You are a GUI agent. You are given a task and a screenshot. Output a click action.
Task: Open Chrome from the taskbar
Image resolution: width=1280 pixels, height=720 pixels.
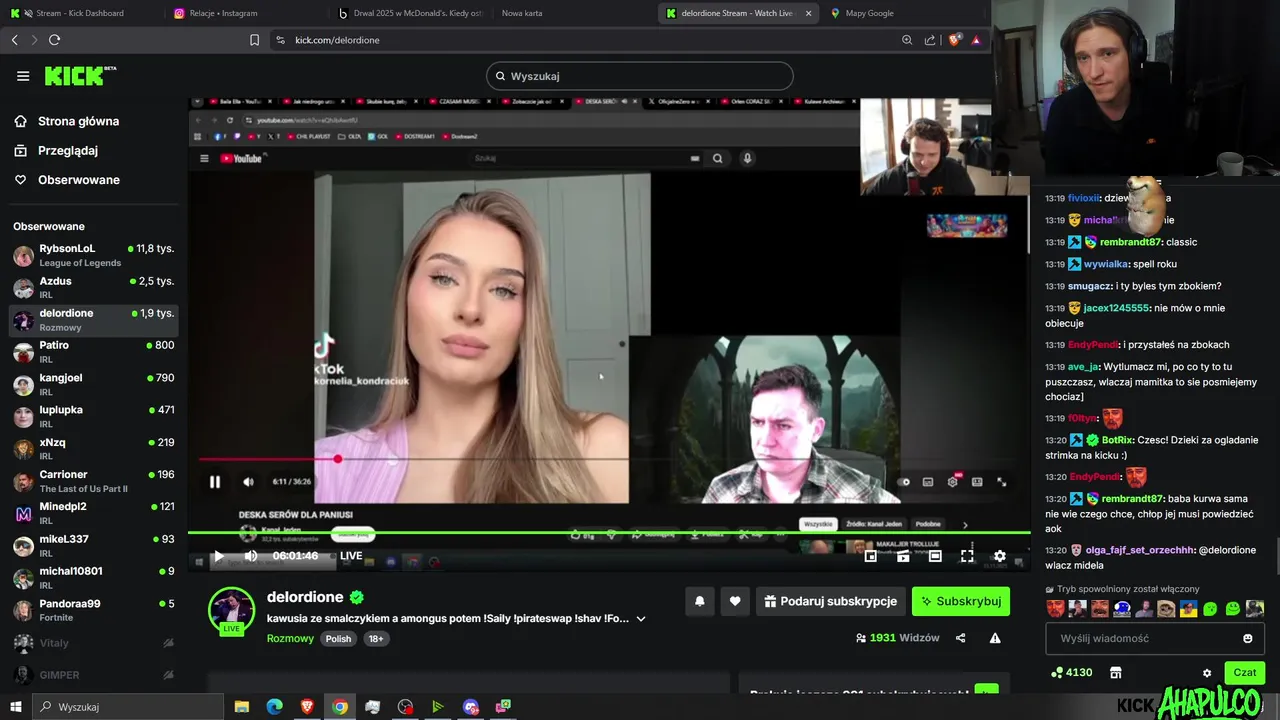coord(340,707)
